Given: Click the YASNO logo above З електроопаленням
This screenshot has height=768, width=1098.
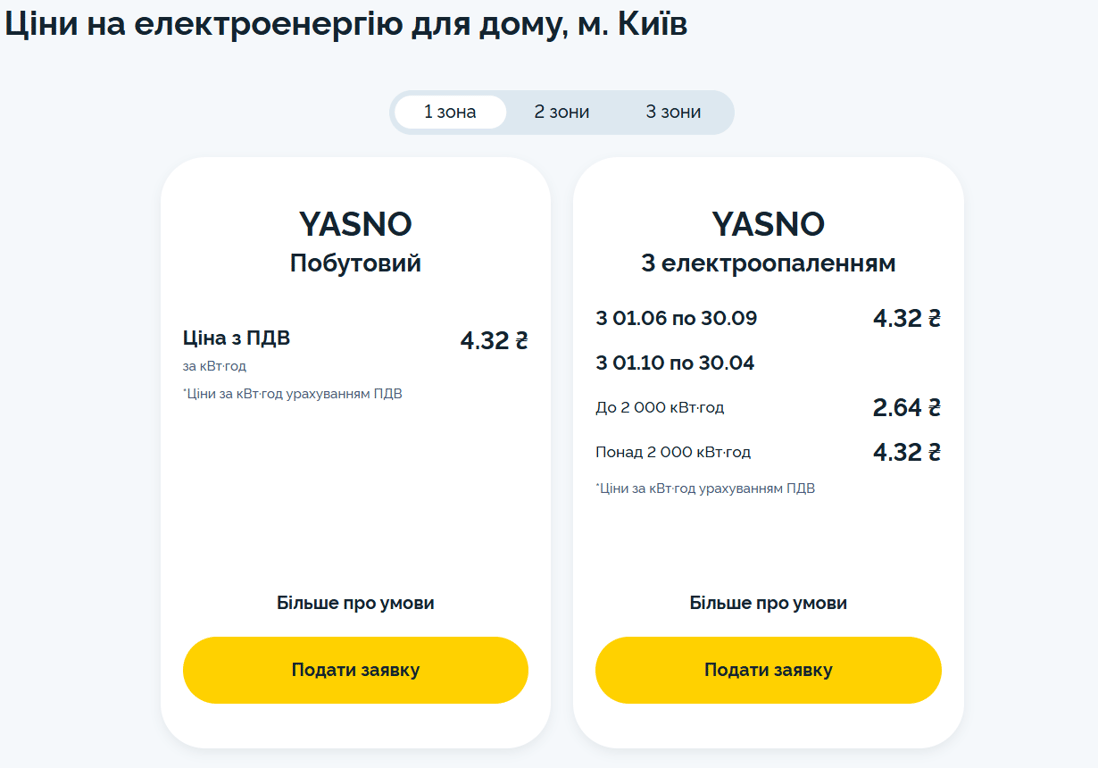Looking at the screenshot, I should point(768,224).
